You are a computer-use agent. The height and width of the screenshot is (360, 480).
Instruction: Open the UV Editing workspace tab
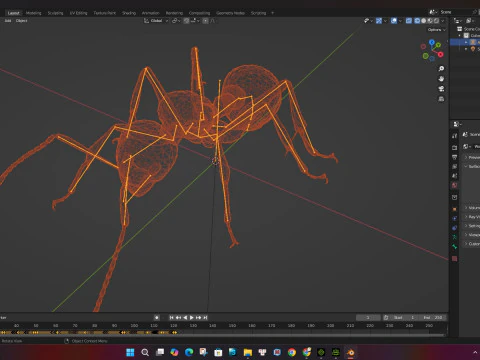[78, 13]
